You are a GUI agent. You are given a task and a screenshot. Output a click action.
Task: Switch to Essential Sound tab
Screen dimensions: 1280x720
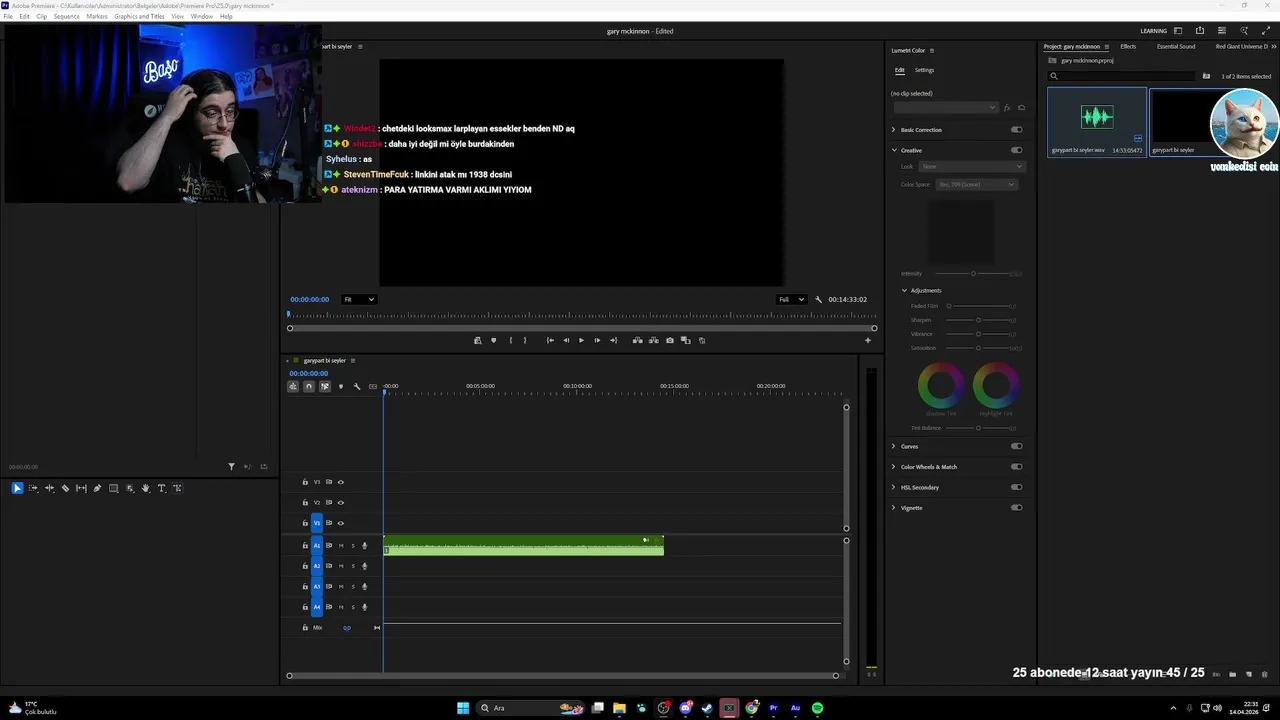tap(1176, 46)
